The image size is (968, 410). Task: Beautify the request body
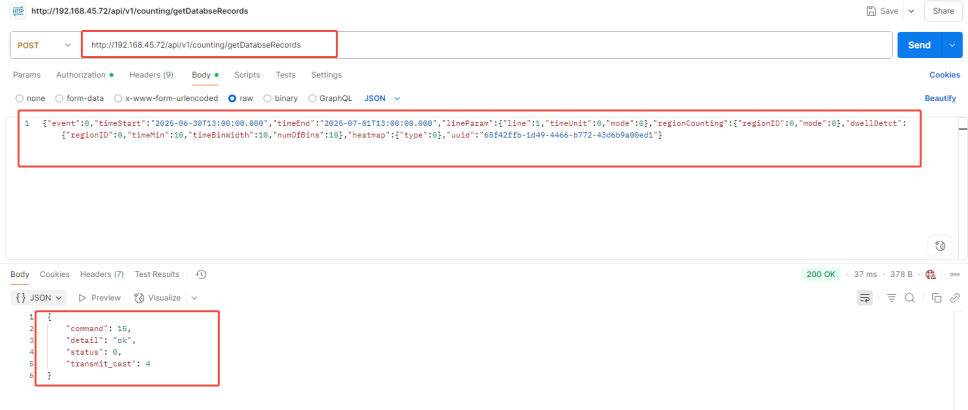[x=940, y=98]
